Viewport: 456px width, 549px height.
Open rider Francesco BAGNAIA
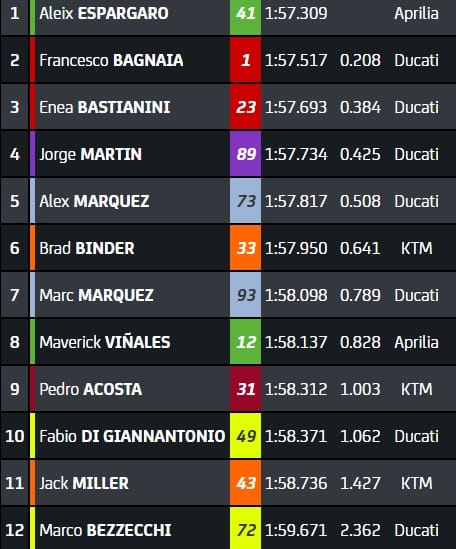click(111, 60)
